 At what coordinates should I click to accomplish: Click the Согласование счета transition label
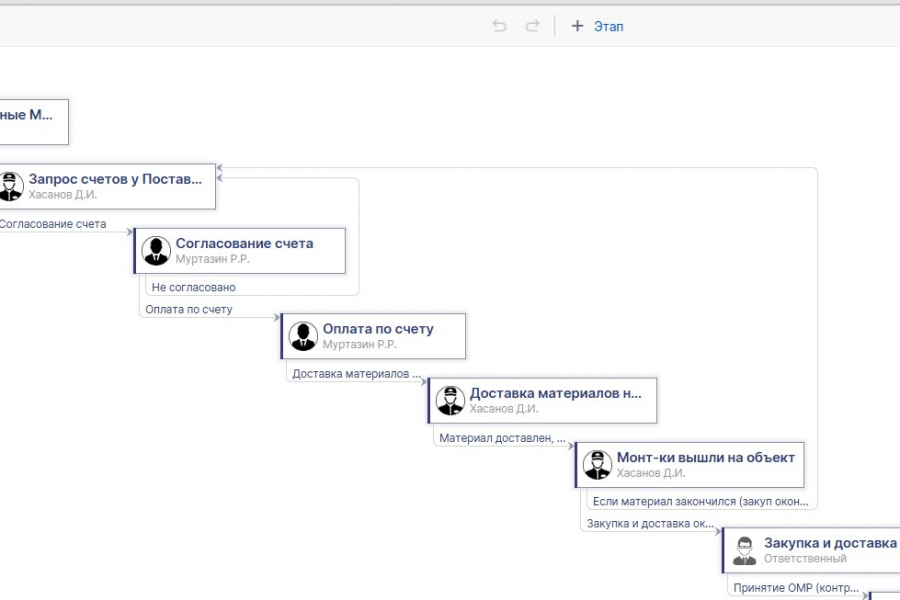(x=52, y=224)
